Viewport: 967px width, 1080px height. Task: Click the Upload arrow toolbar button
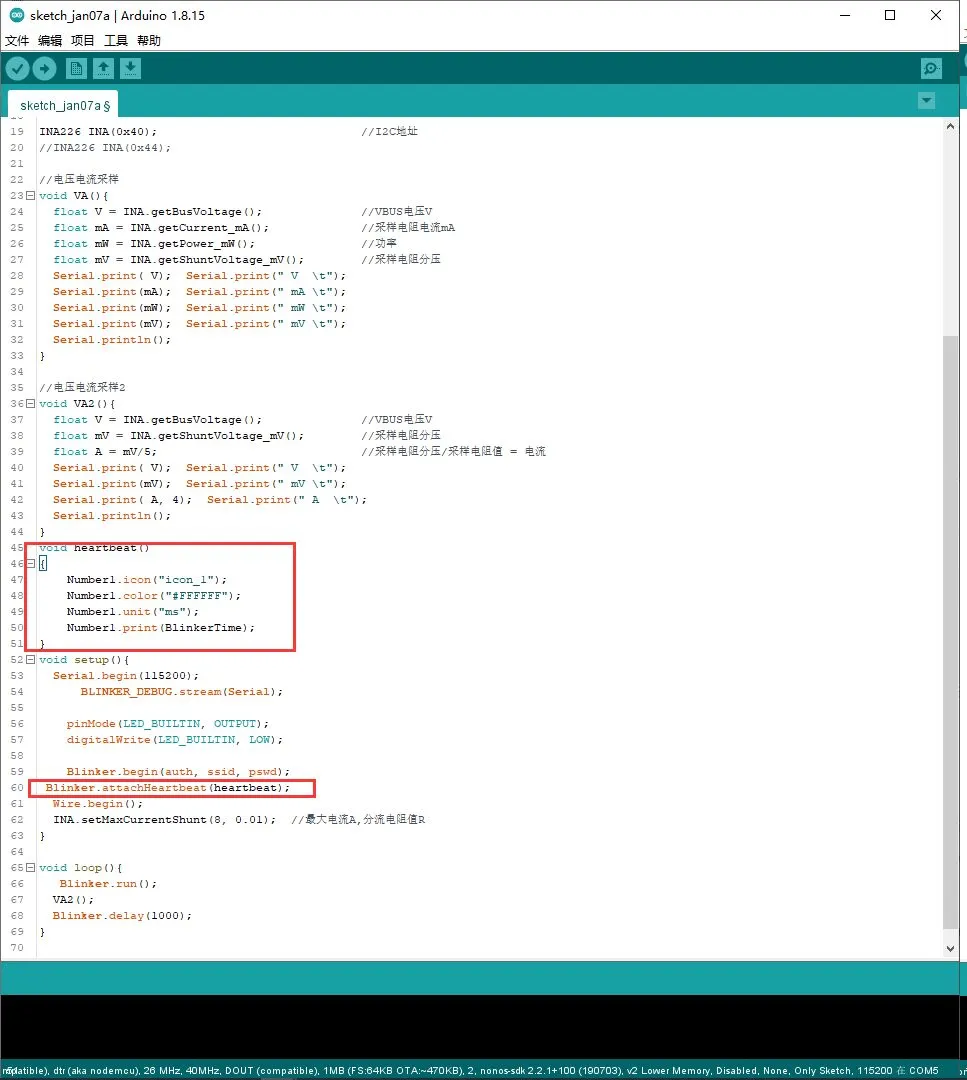coord(45,68)
